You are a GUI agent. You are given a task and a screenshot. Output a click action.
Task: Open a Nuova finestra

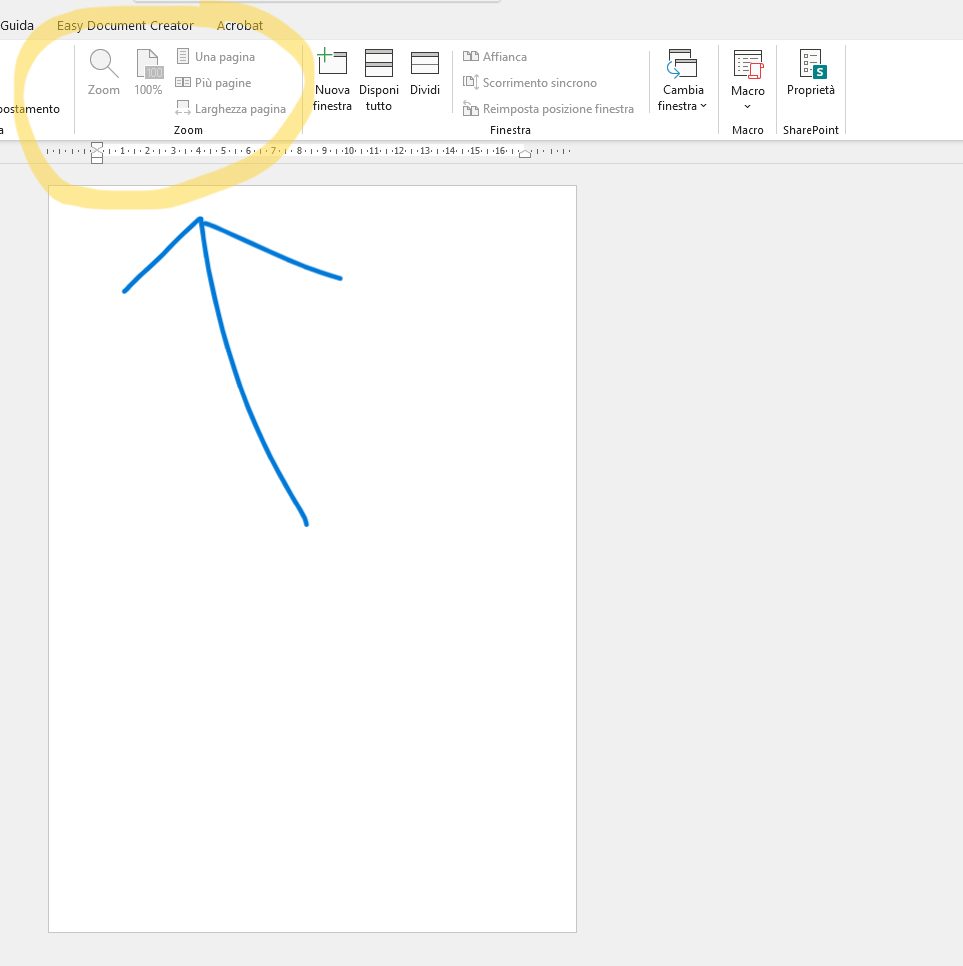[x=332, y=80]
